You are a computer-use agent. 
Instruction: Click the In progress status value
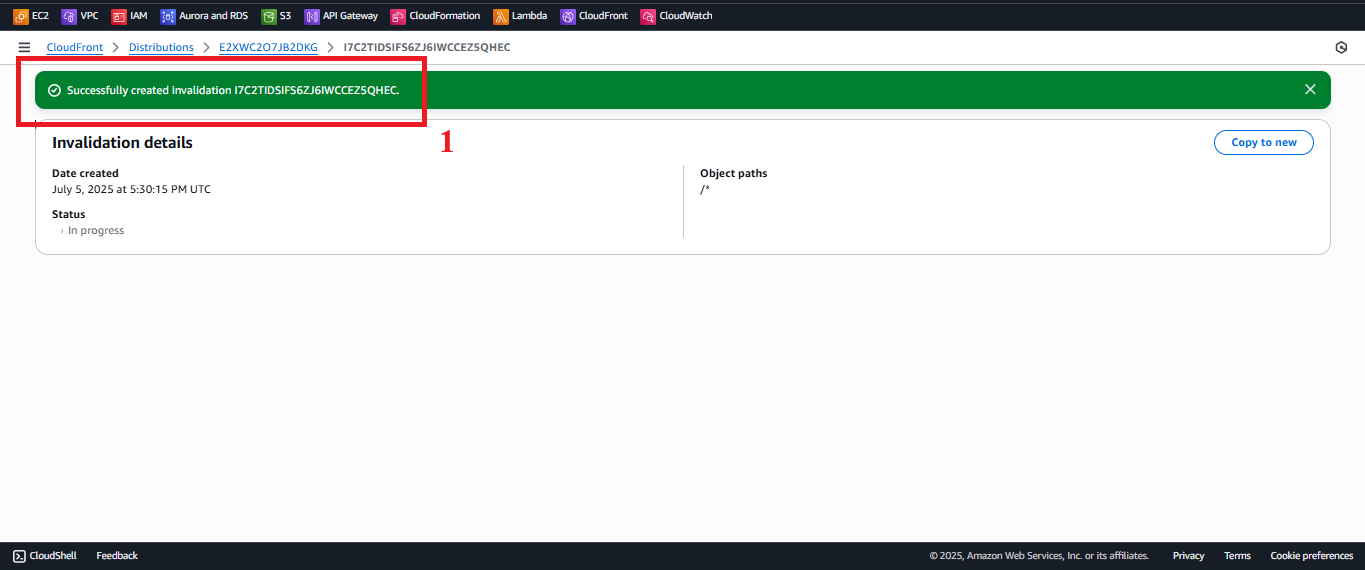pos(96,230)
